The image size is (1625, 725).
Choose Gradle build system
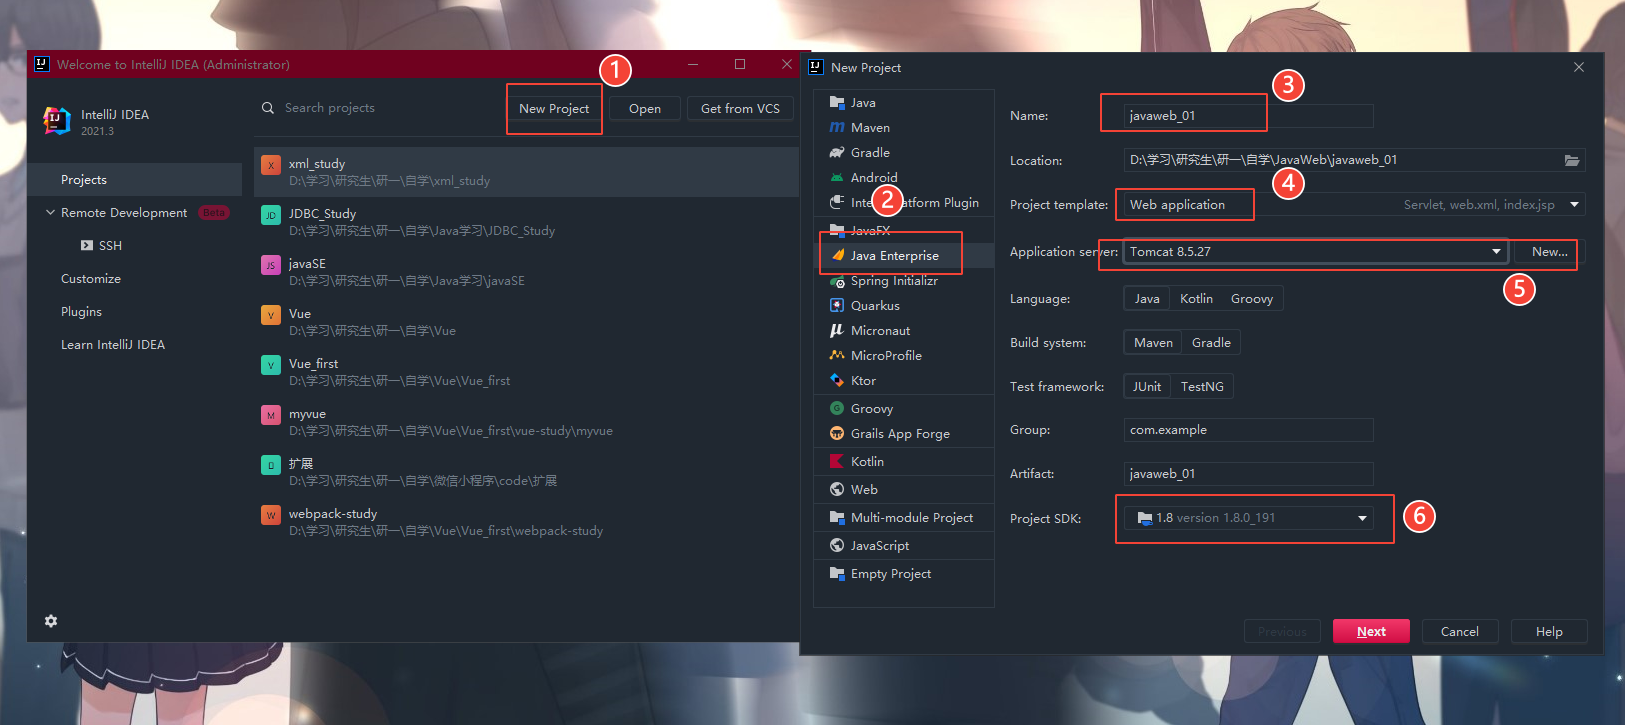tap(1211, 343)
